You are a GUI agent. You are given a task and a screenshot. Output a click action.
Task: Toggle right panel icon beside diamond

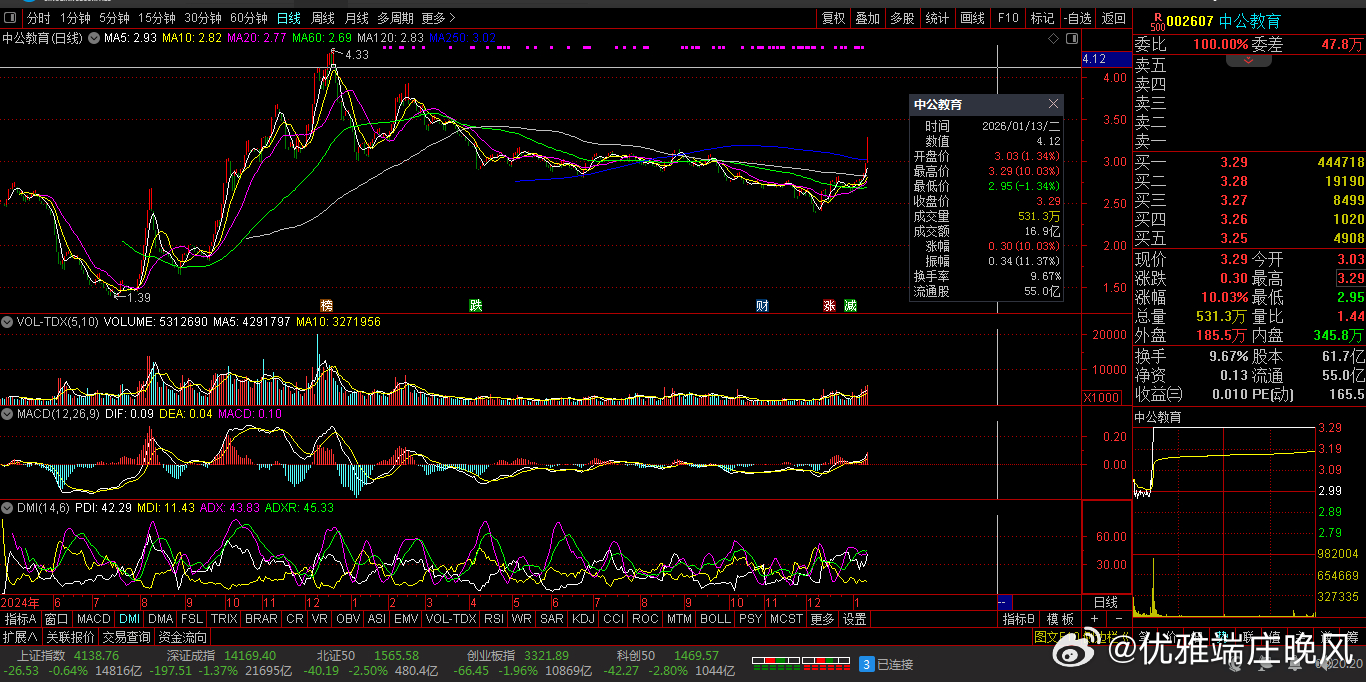(1072, 39)
